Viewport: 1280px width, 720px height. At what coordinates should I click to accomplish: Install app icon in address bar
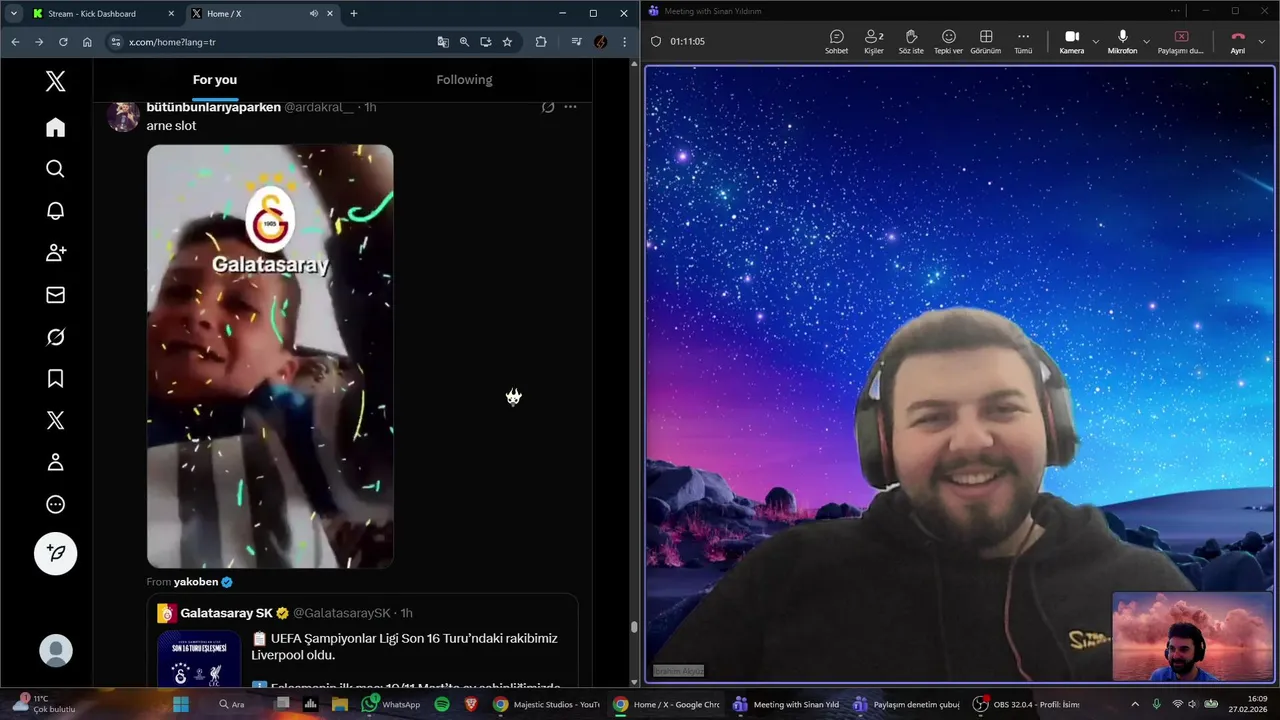point(486,42)
